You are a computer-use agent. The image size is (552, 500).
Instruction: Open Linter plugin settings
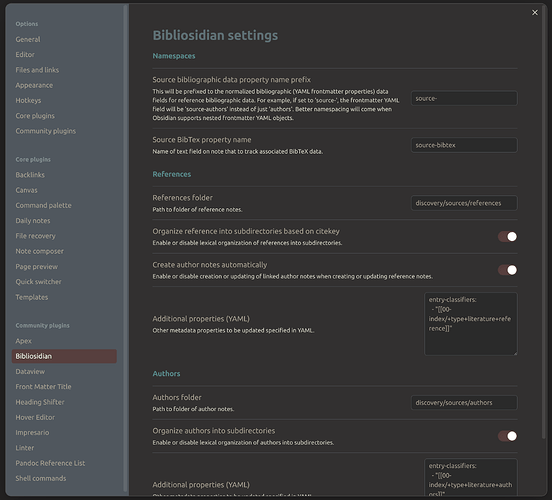point(25,448)
